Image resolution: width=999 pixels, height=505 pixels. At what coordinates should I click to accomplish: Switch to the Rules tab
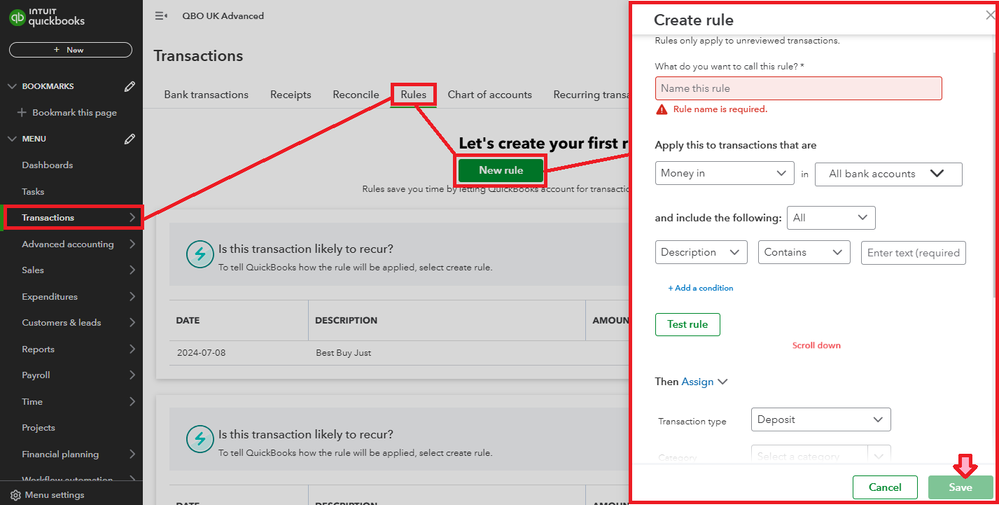click(413, 95)
